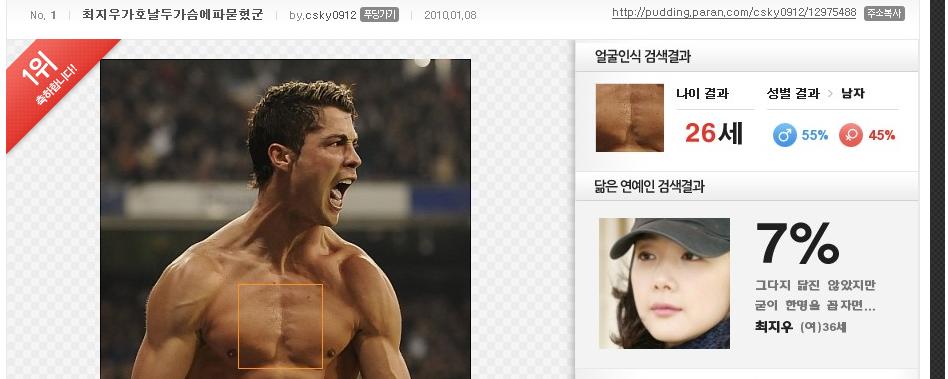Viewport: 948px width, 379px height.
Task: Click the 푸딩가기 badge next to csky0912
Action: [379, 15]
